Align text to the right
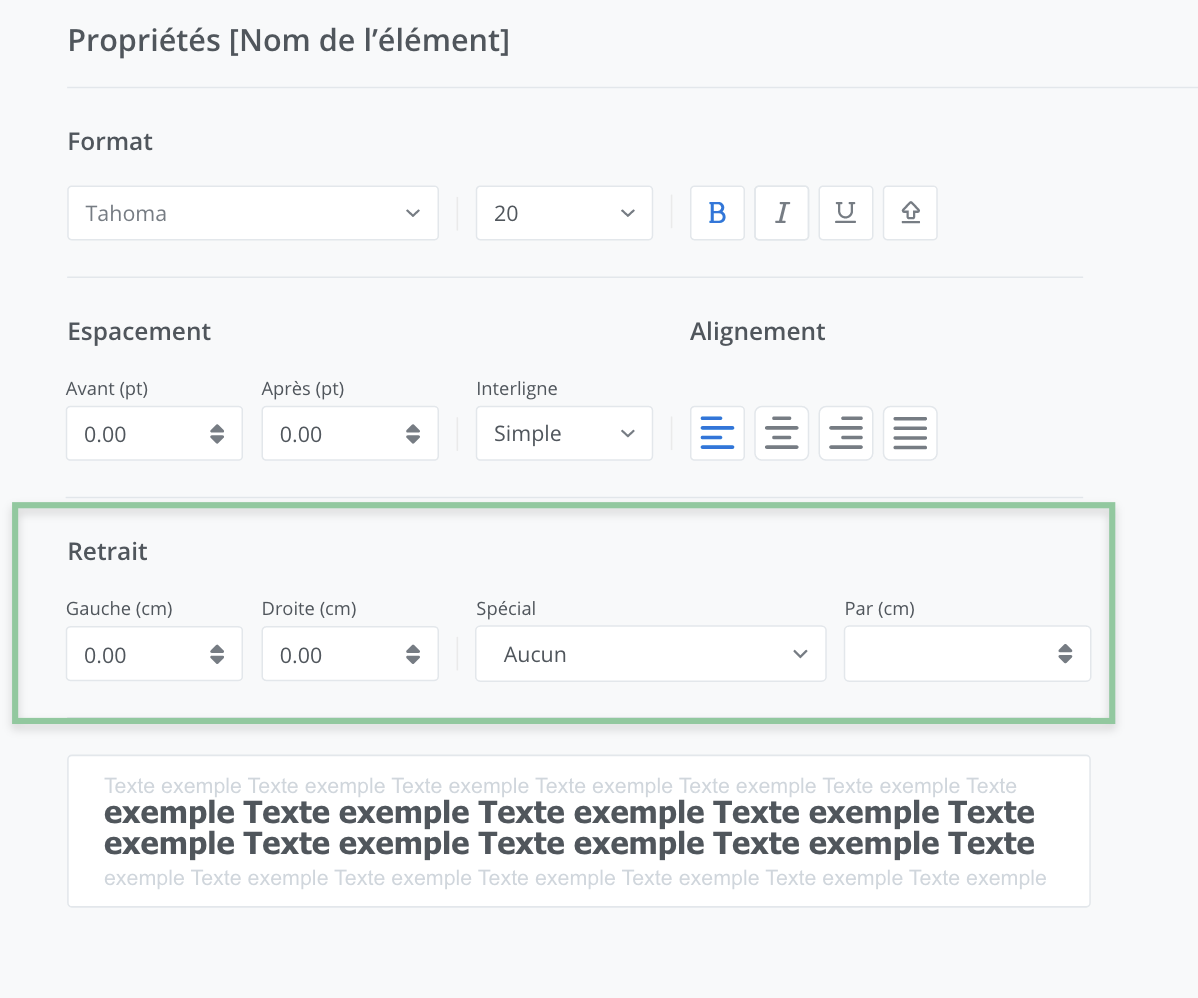 (x=845, y=433)
